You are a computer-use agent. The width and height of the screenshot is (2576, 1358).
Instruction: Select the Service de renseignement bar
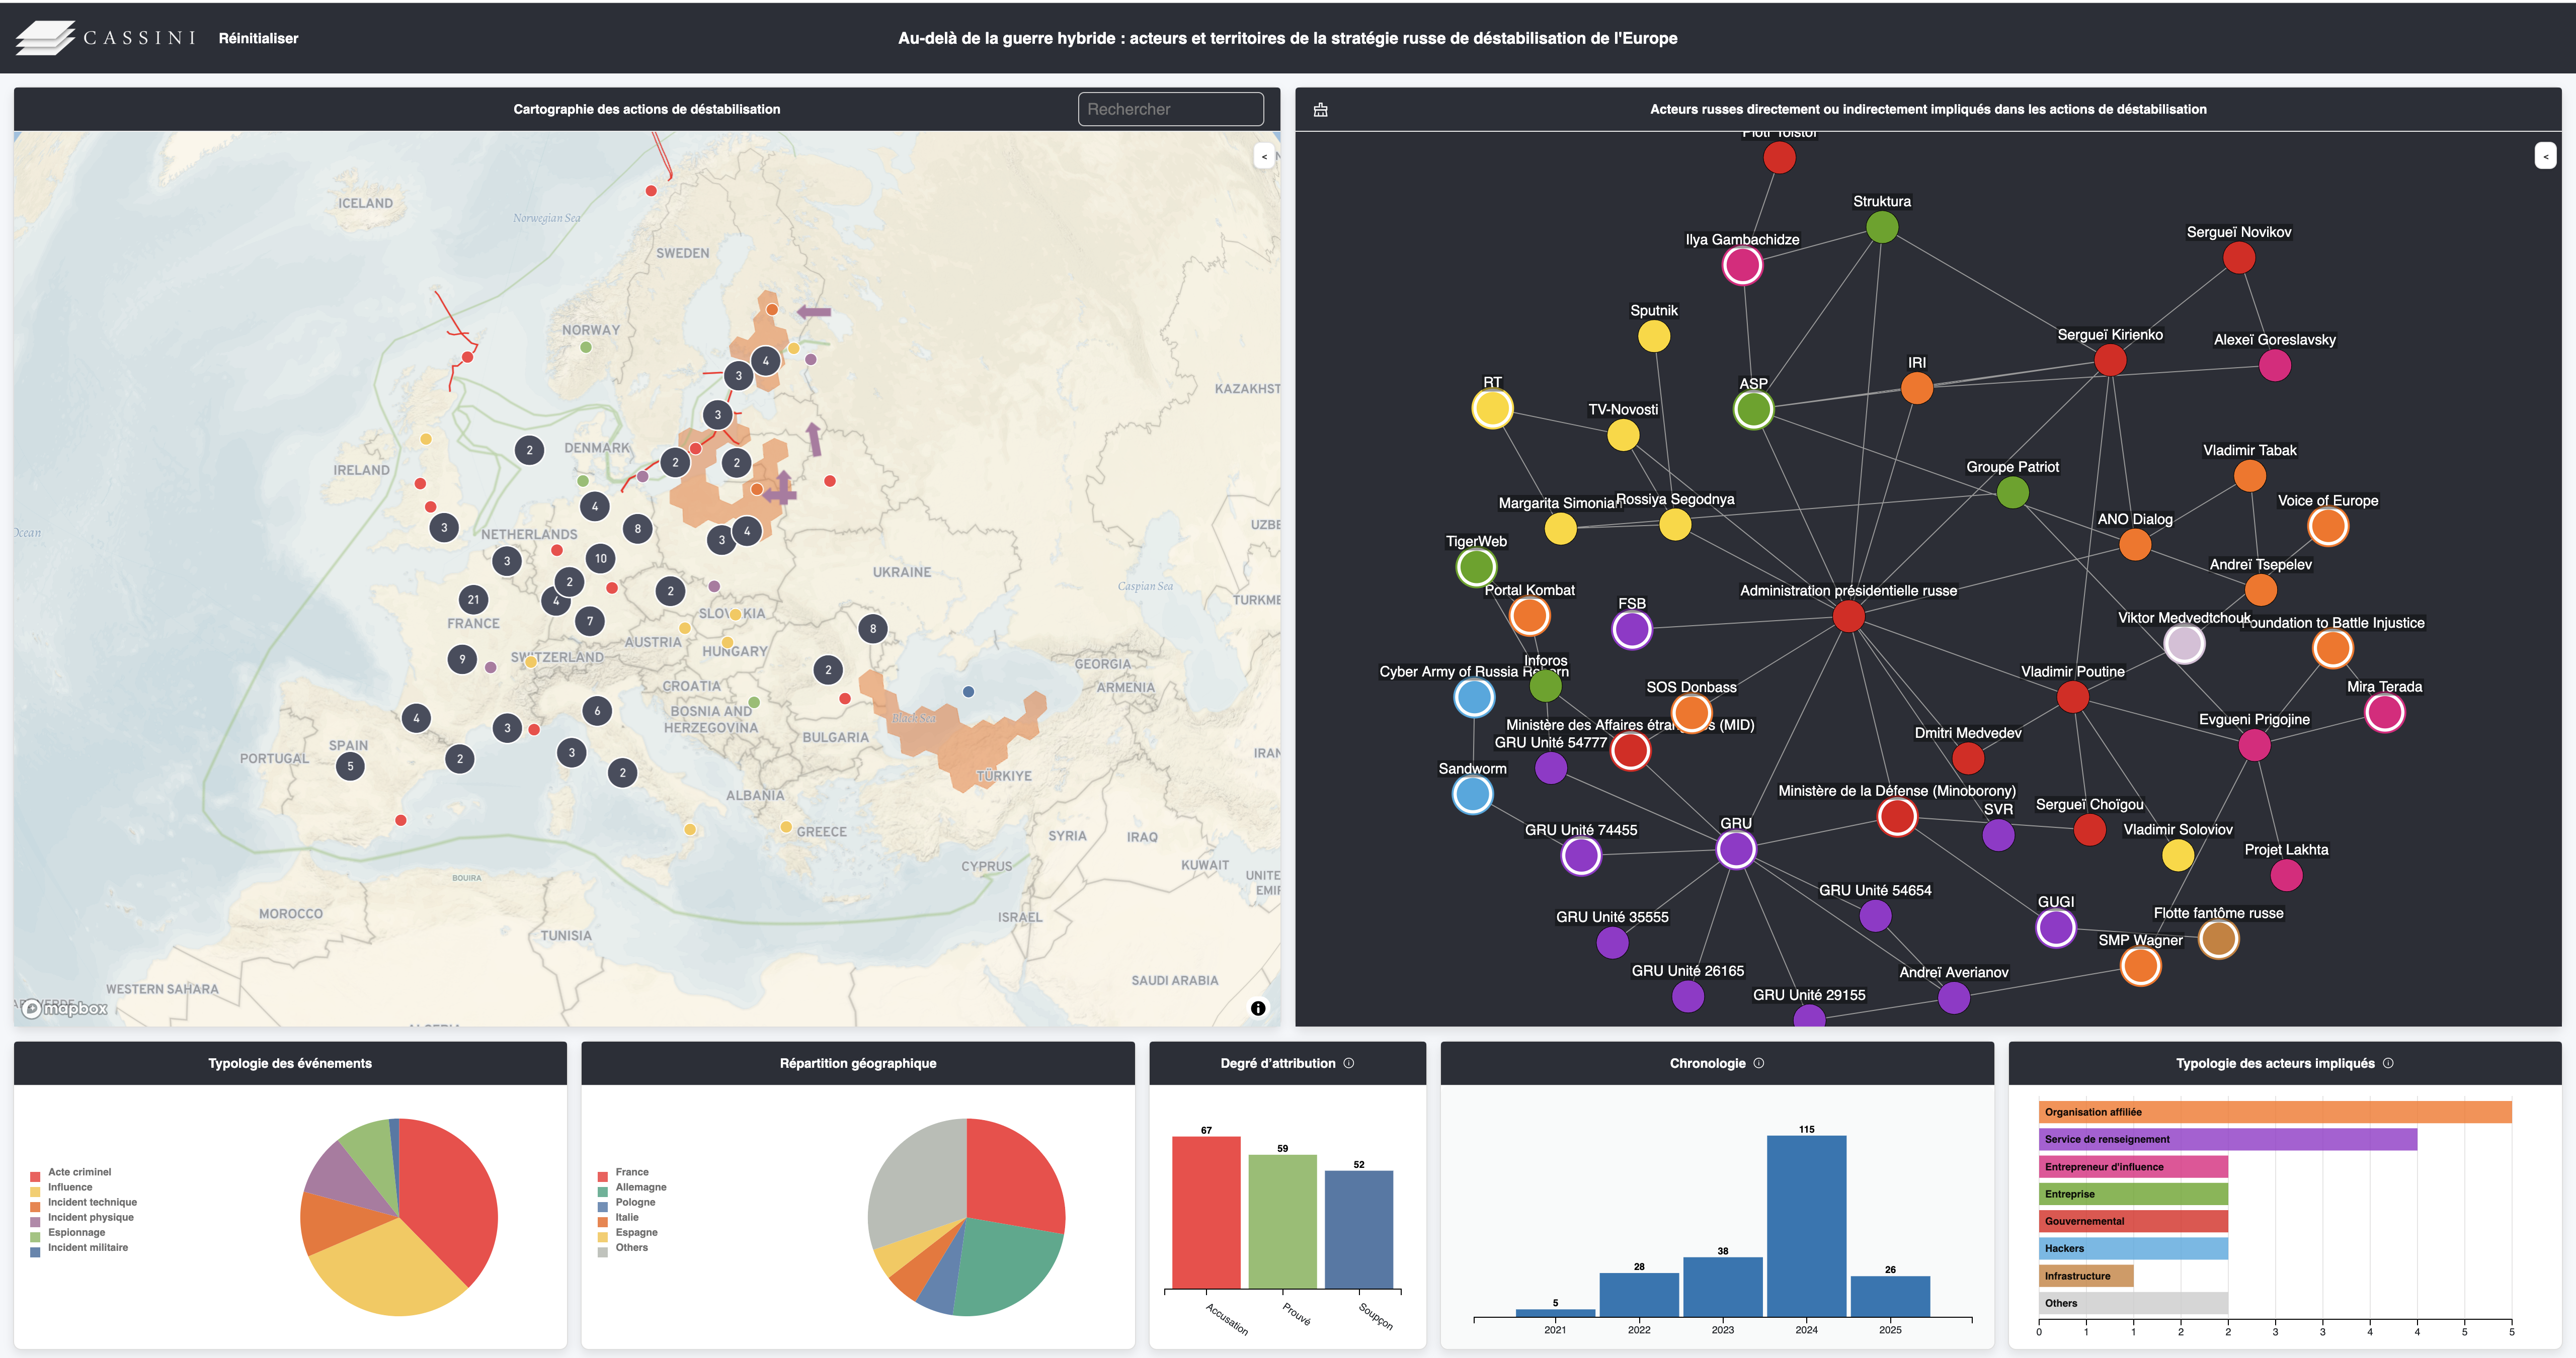[2227, 1139]
